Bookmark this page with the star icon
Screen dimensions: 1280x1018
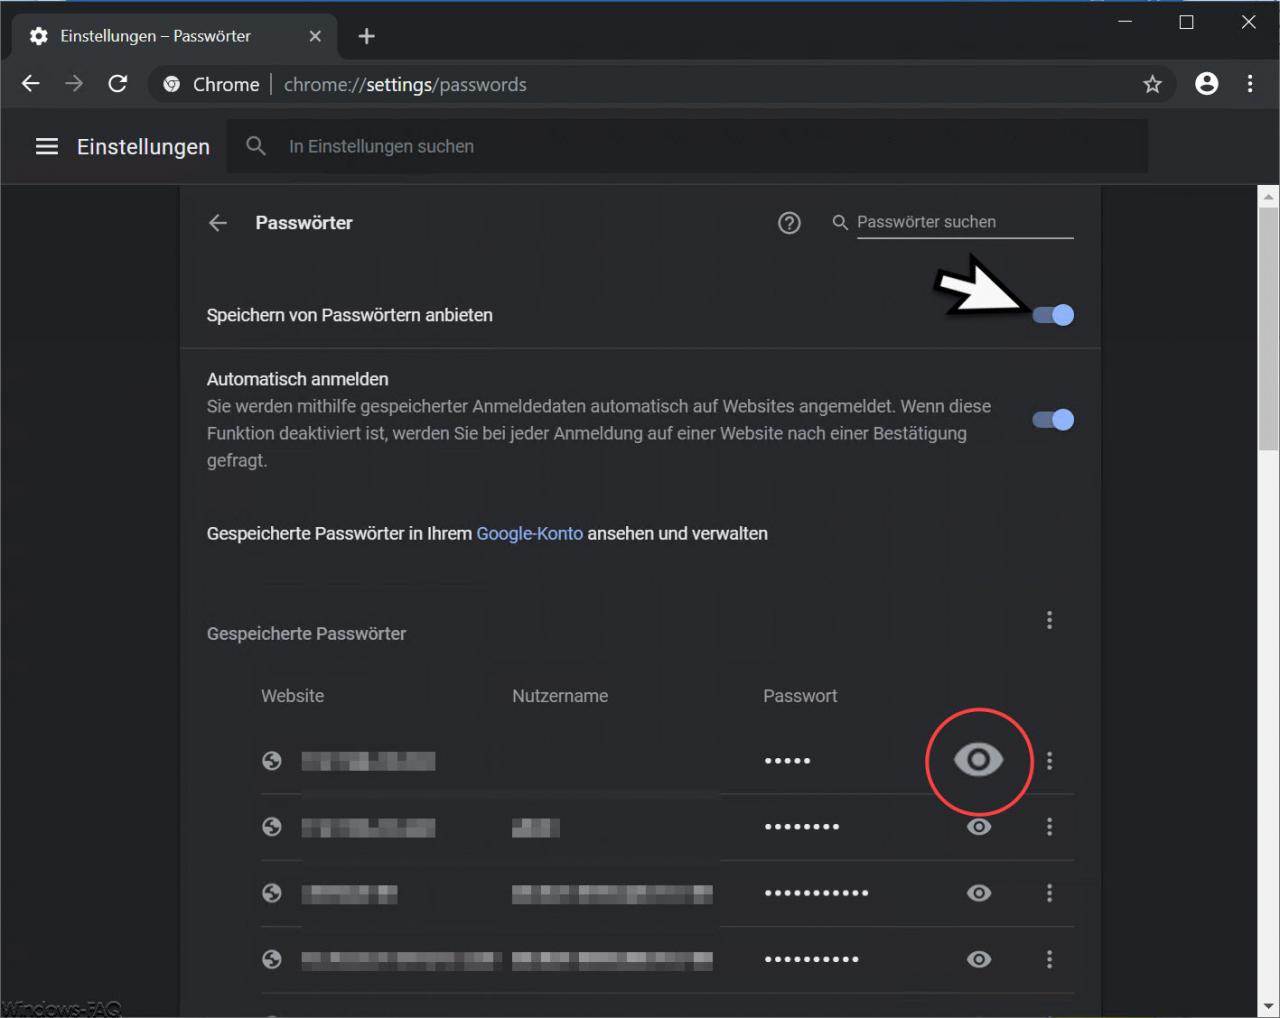tap(1153, 84)
